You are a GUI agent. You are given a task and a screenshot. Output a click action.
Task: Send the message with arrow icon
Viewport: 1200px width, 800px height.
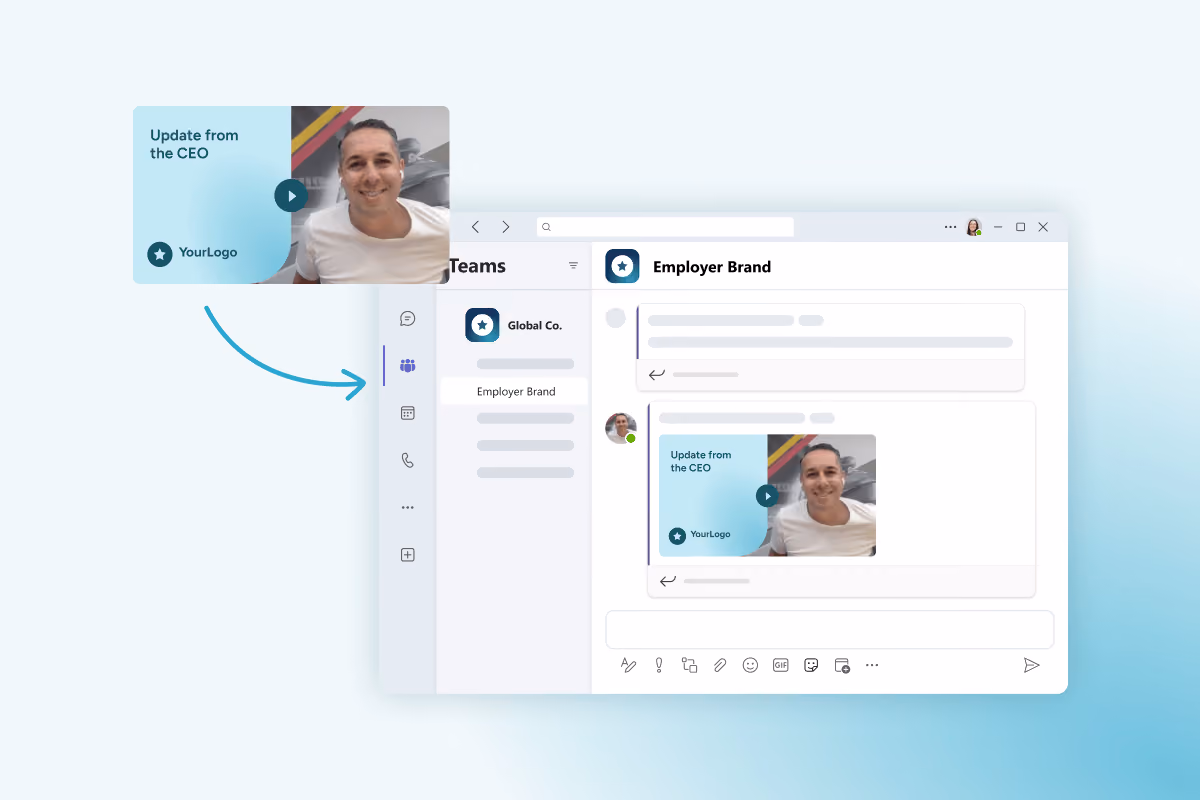(1032, 665)
